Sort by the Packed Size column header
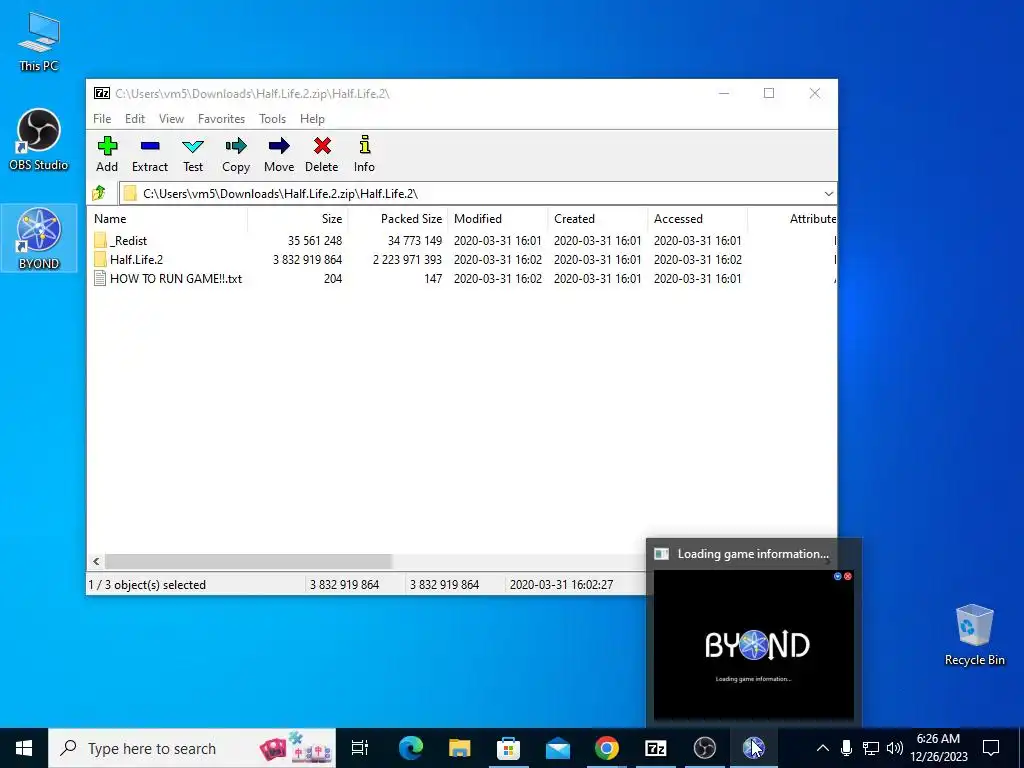 398,219
